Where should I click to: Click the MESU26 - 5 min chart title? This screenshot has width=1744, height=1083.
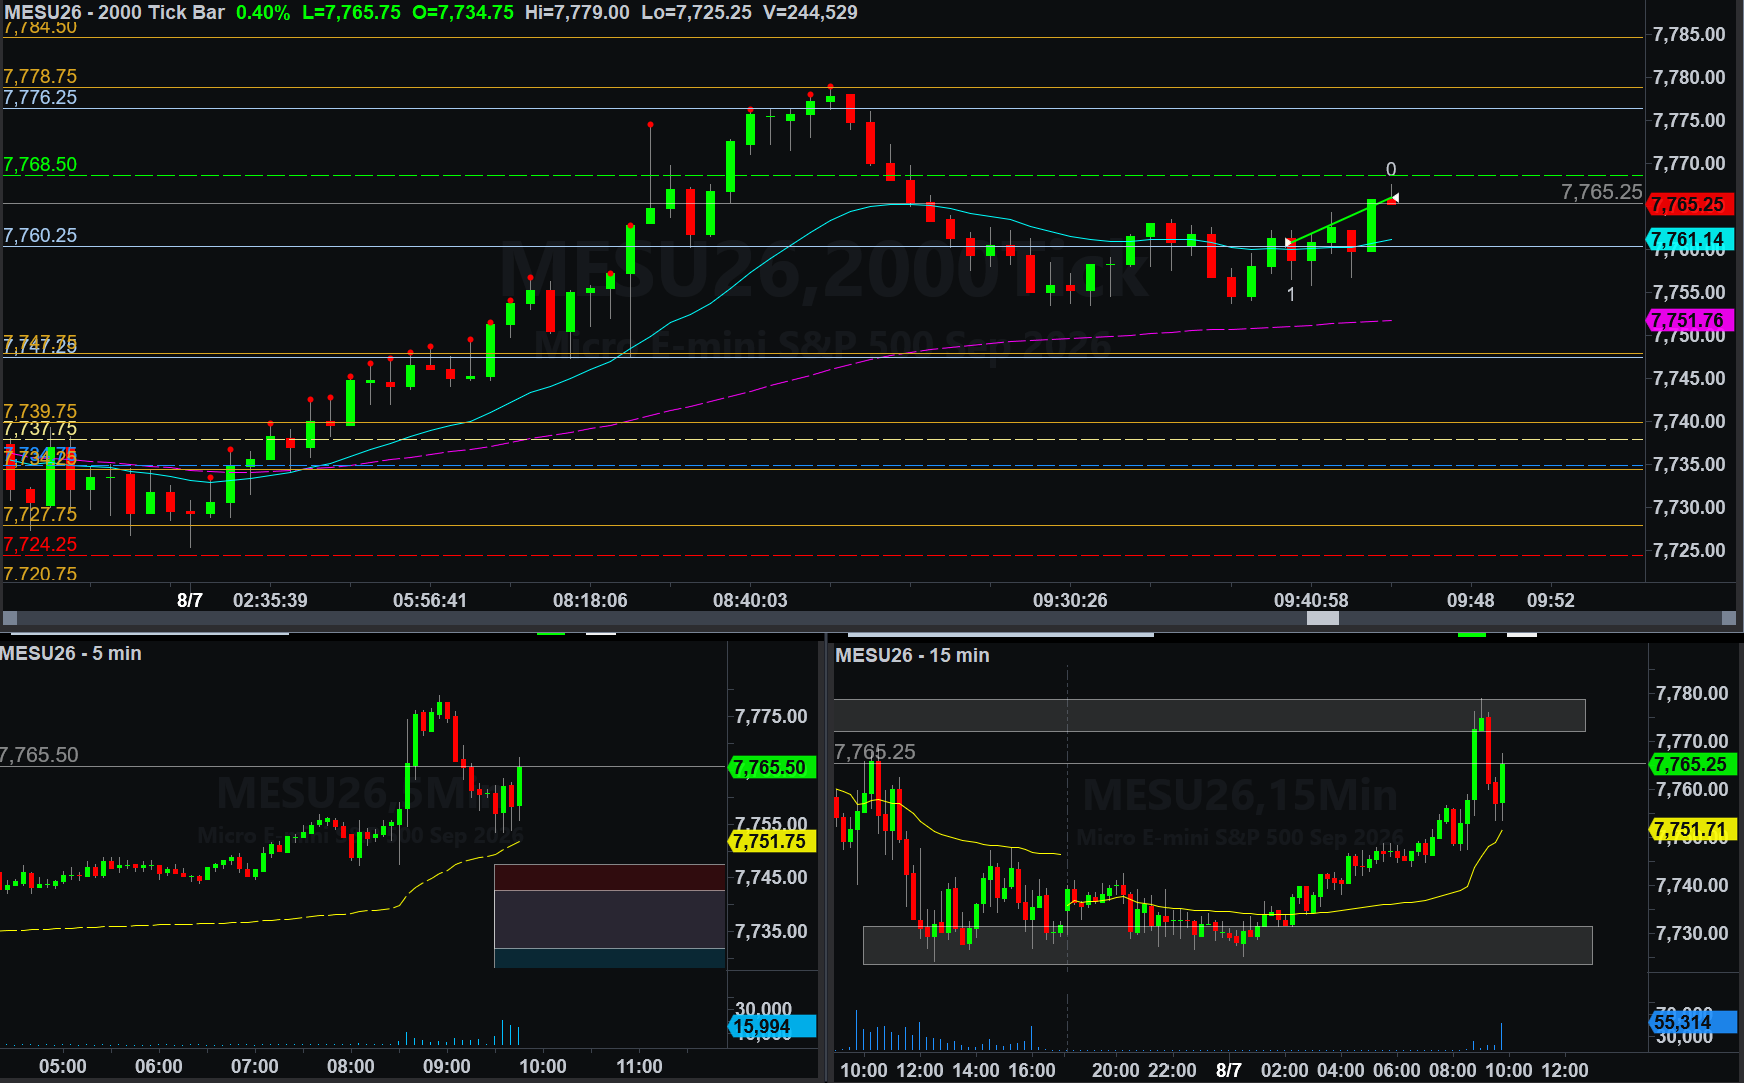click(71, 654)
